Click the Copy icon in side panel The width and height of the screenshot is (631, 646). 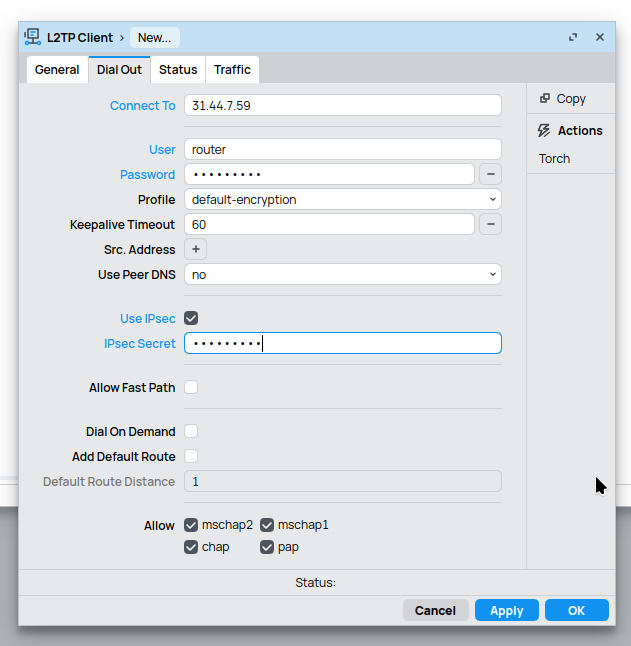point(545,99)
